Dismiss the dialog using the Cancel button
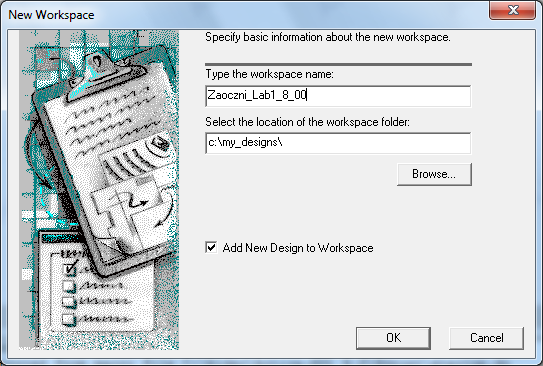This screenshot has width=543, height=366. [487, 338]
